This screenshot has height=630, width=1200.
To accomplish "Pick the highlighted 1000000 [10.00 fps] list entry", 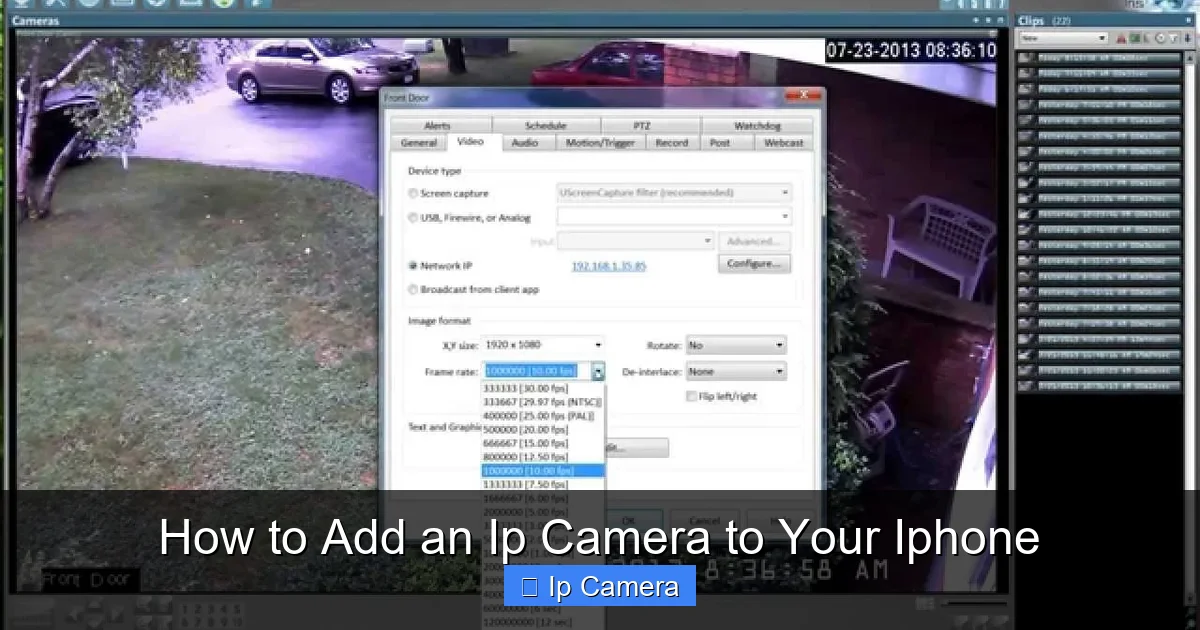I will (543, 470).
